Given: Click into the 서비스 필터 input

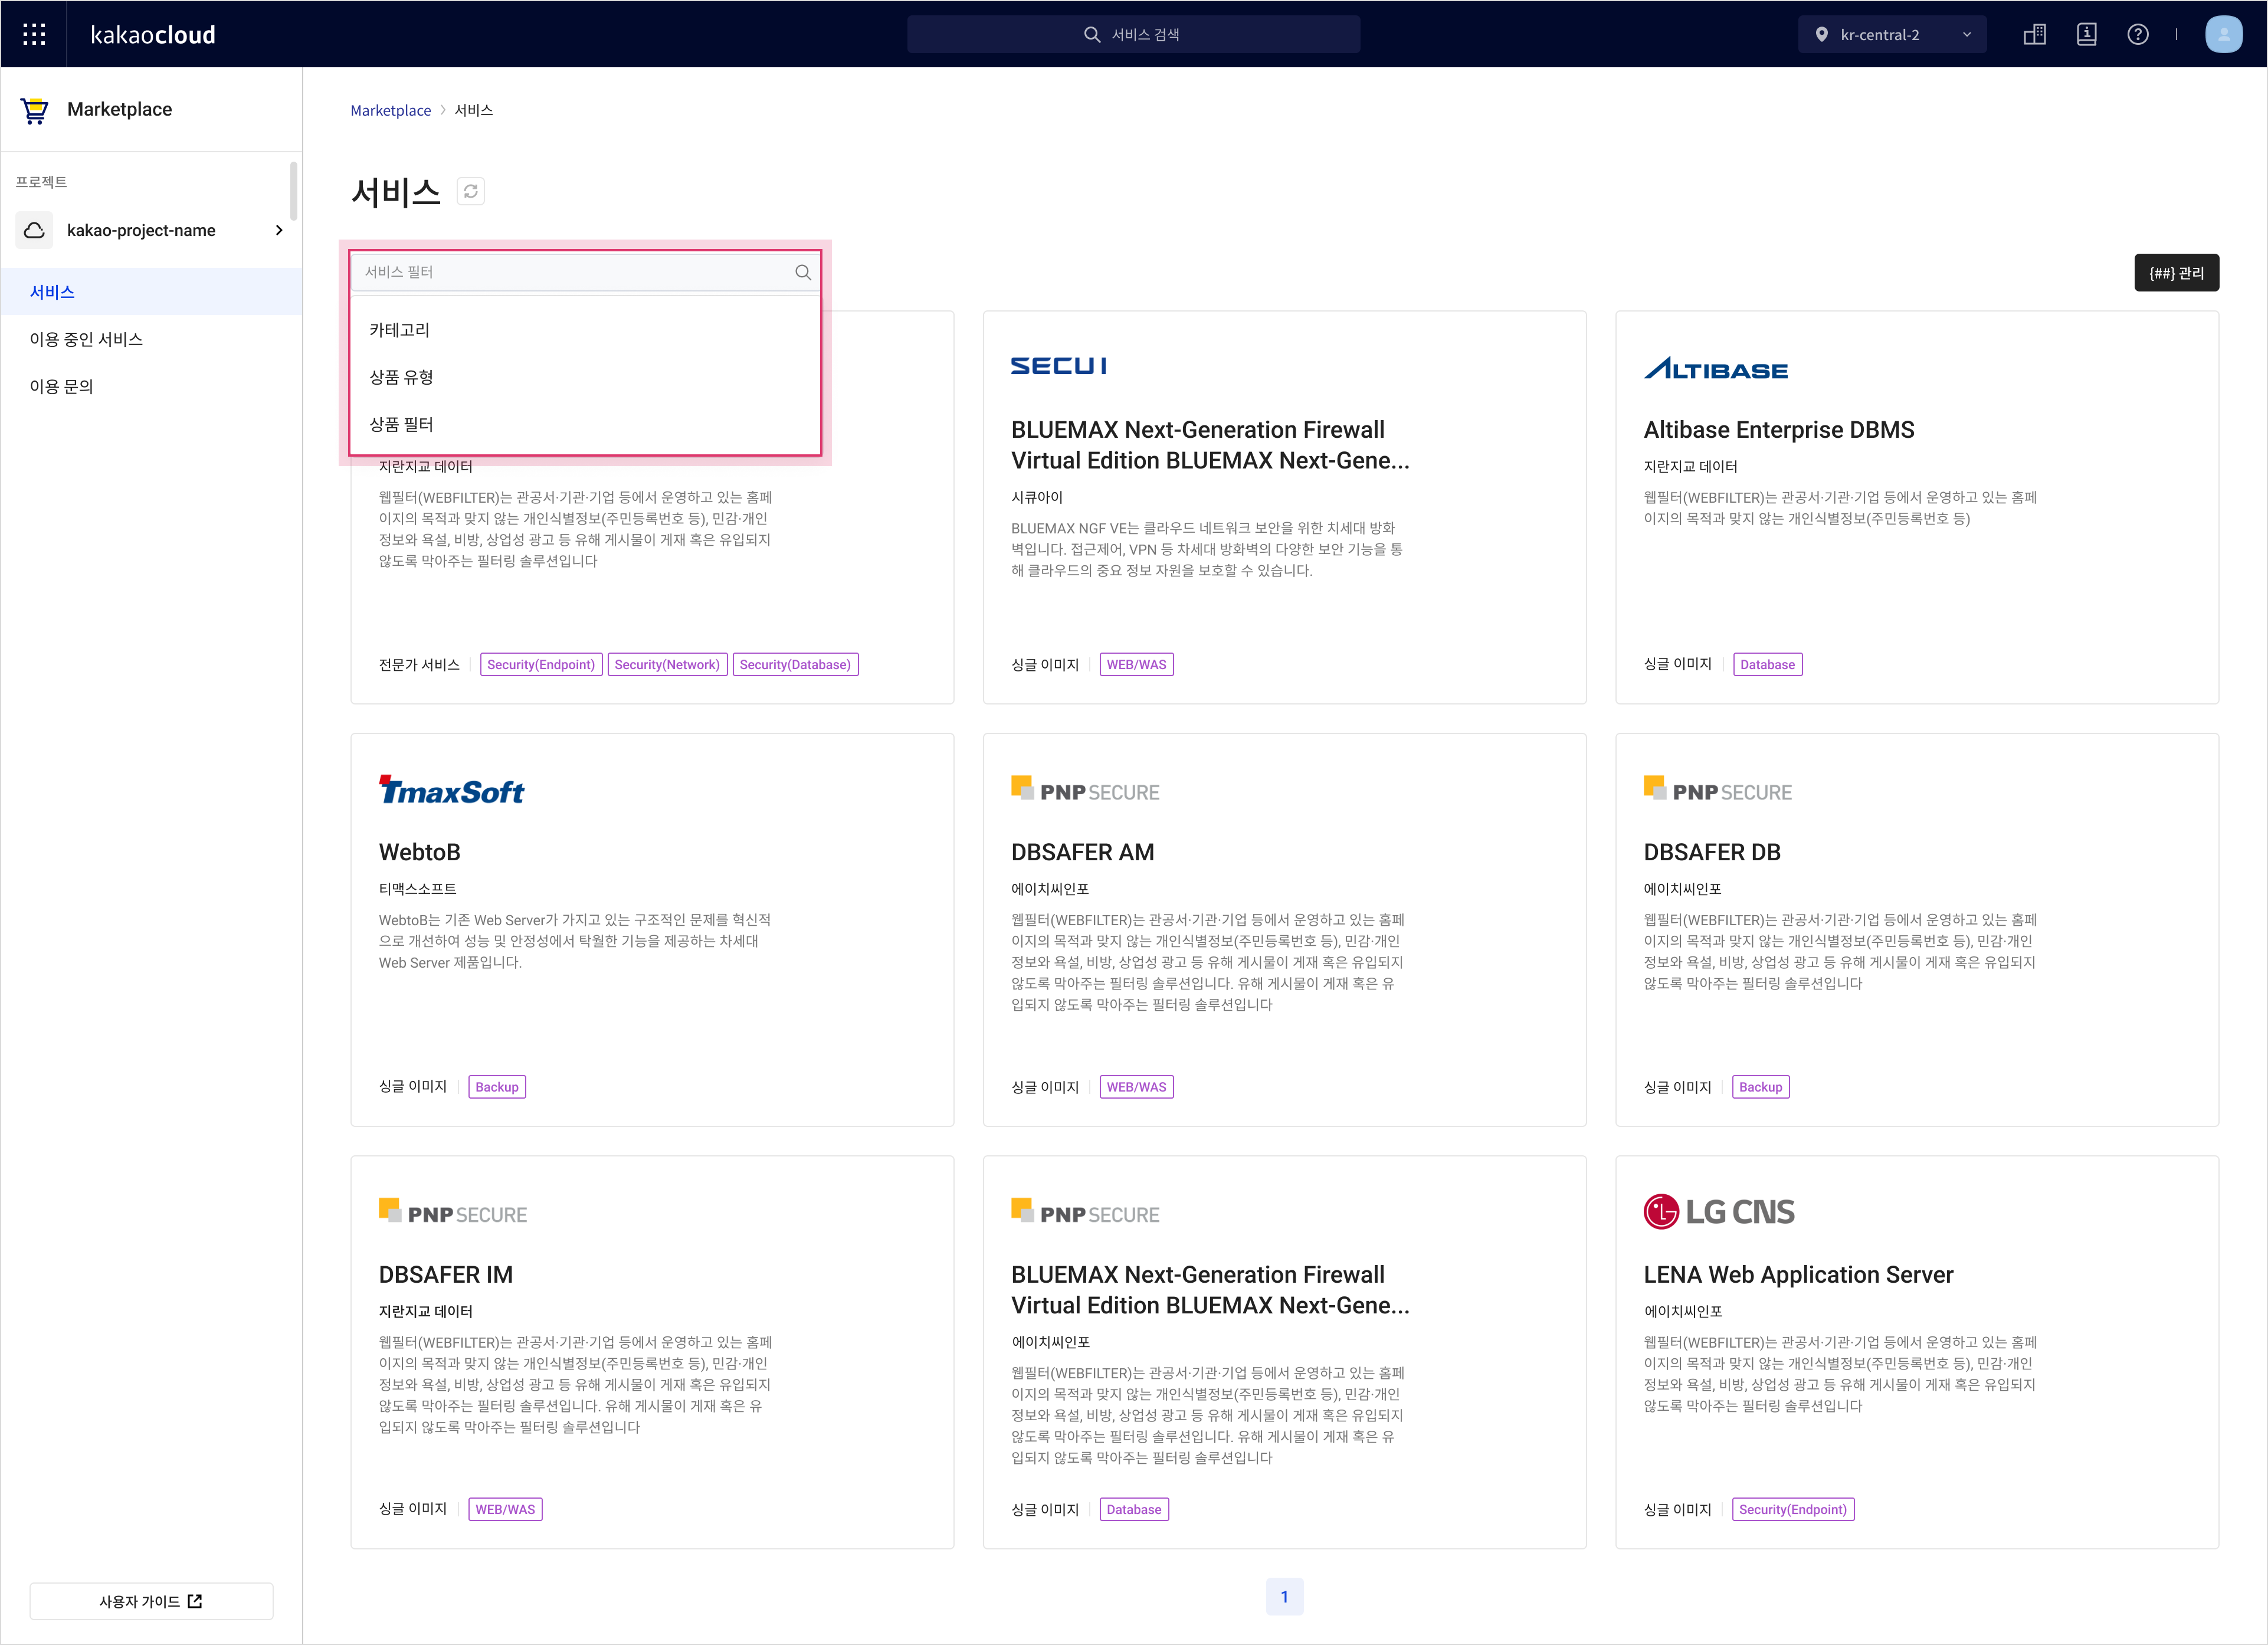Looking at the screenshot, I should tap(585, 272).
